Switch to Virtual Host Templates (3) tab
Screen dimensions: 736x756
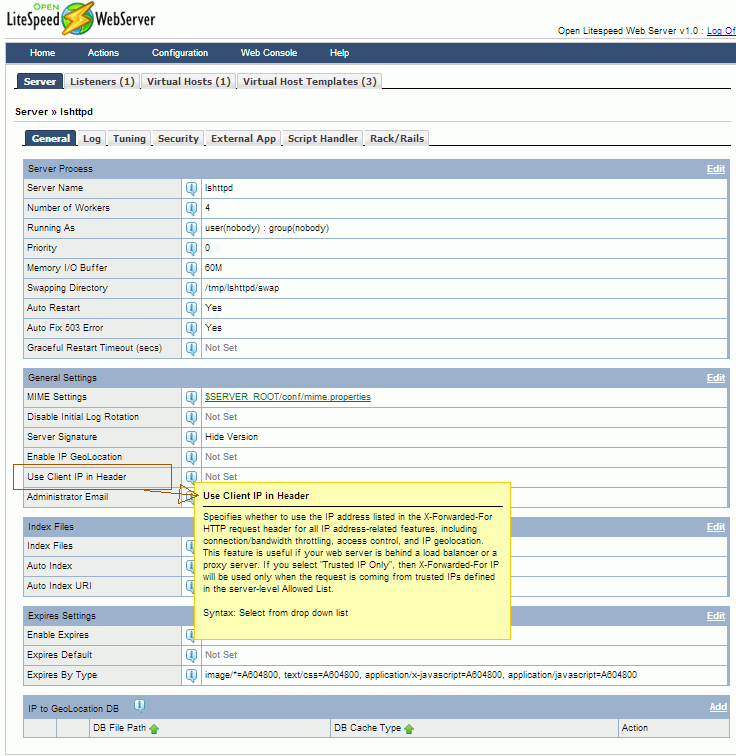coord(310,81)
